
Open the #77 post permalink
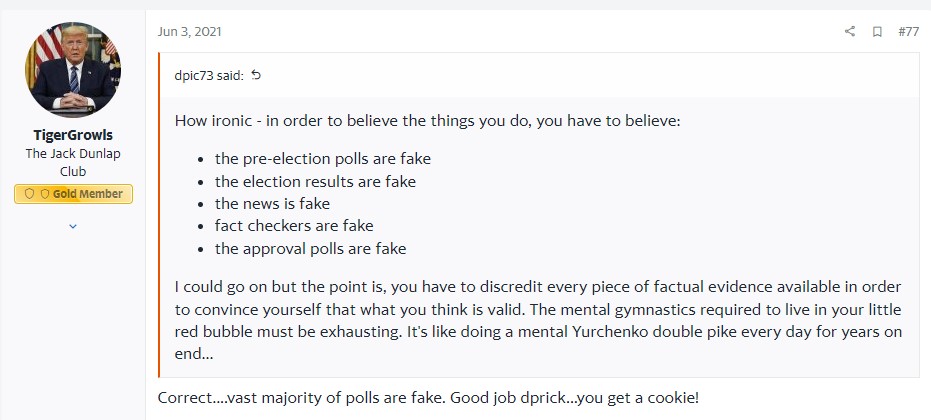point(908,32)
